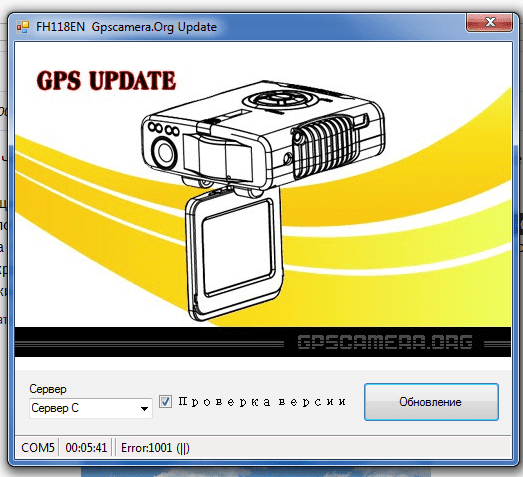523x477 pixels.
Task: Click the COM5 status bar entry
Action: coord(38,448)
